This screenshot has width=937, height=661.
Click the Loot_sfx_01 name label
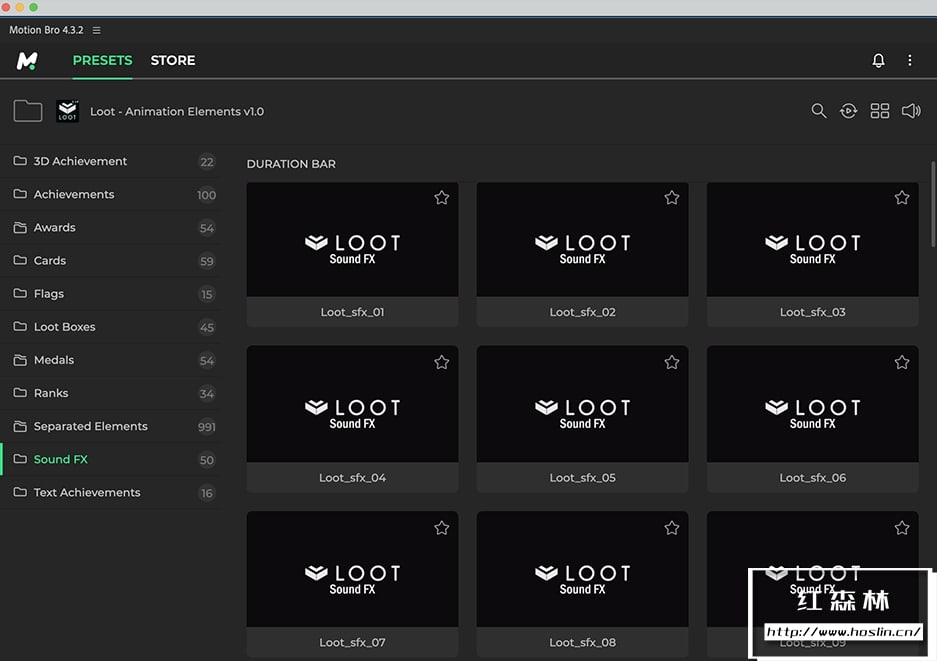pos(353,312)
